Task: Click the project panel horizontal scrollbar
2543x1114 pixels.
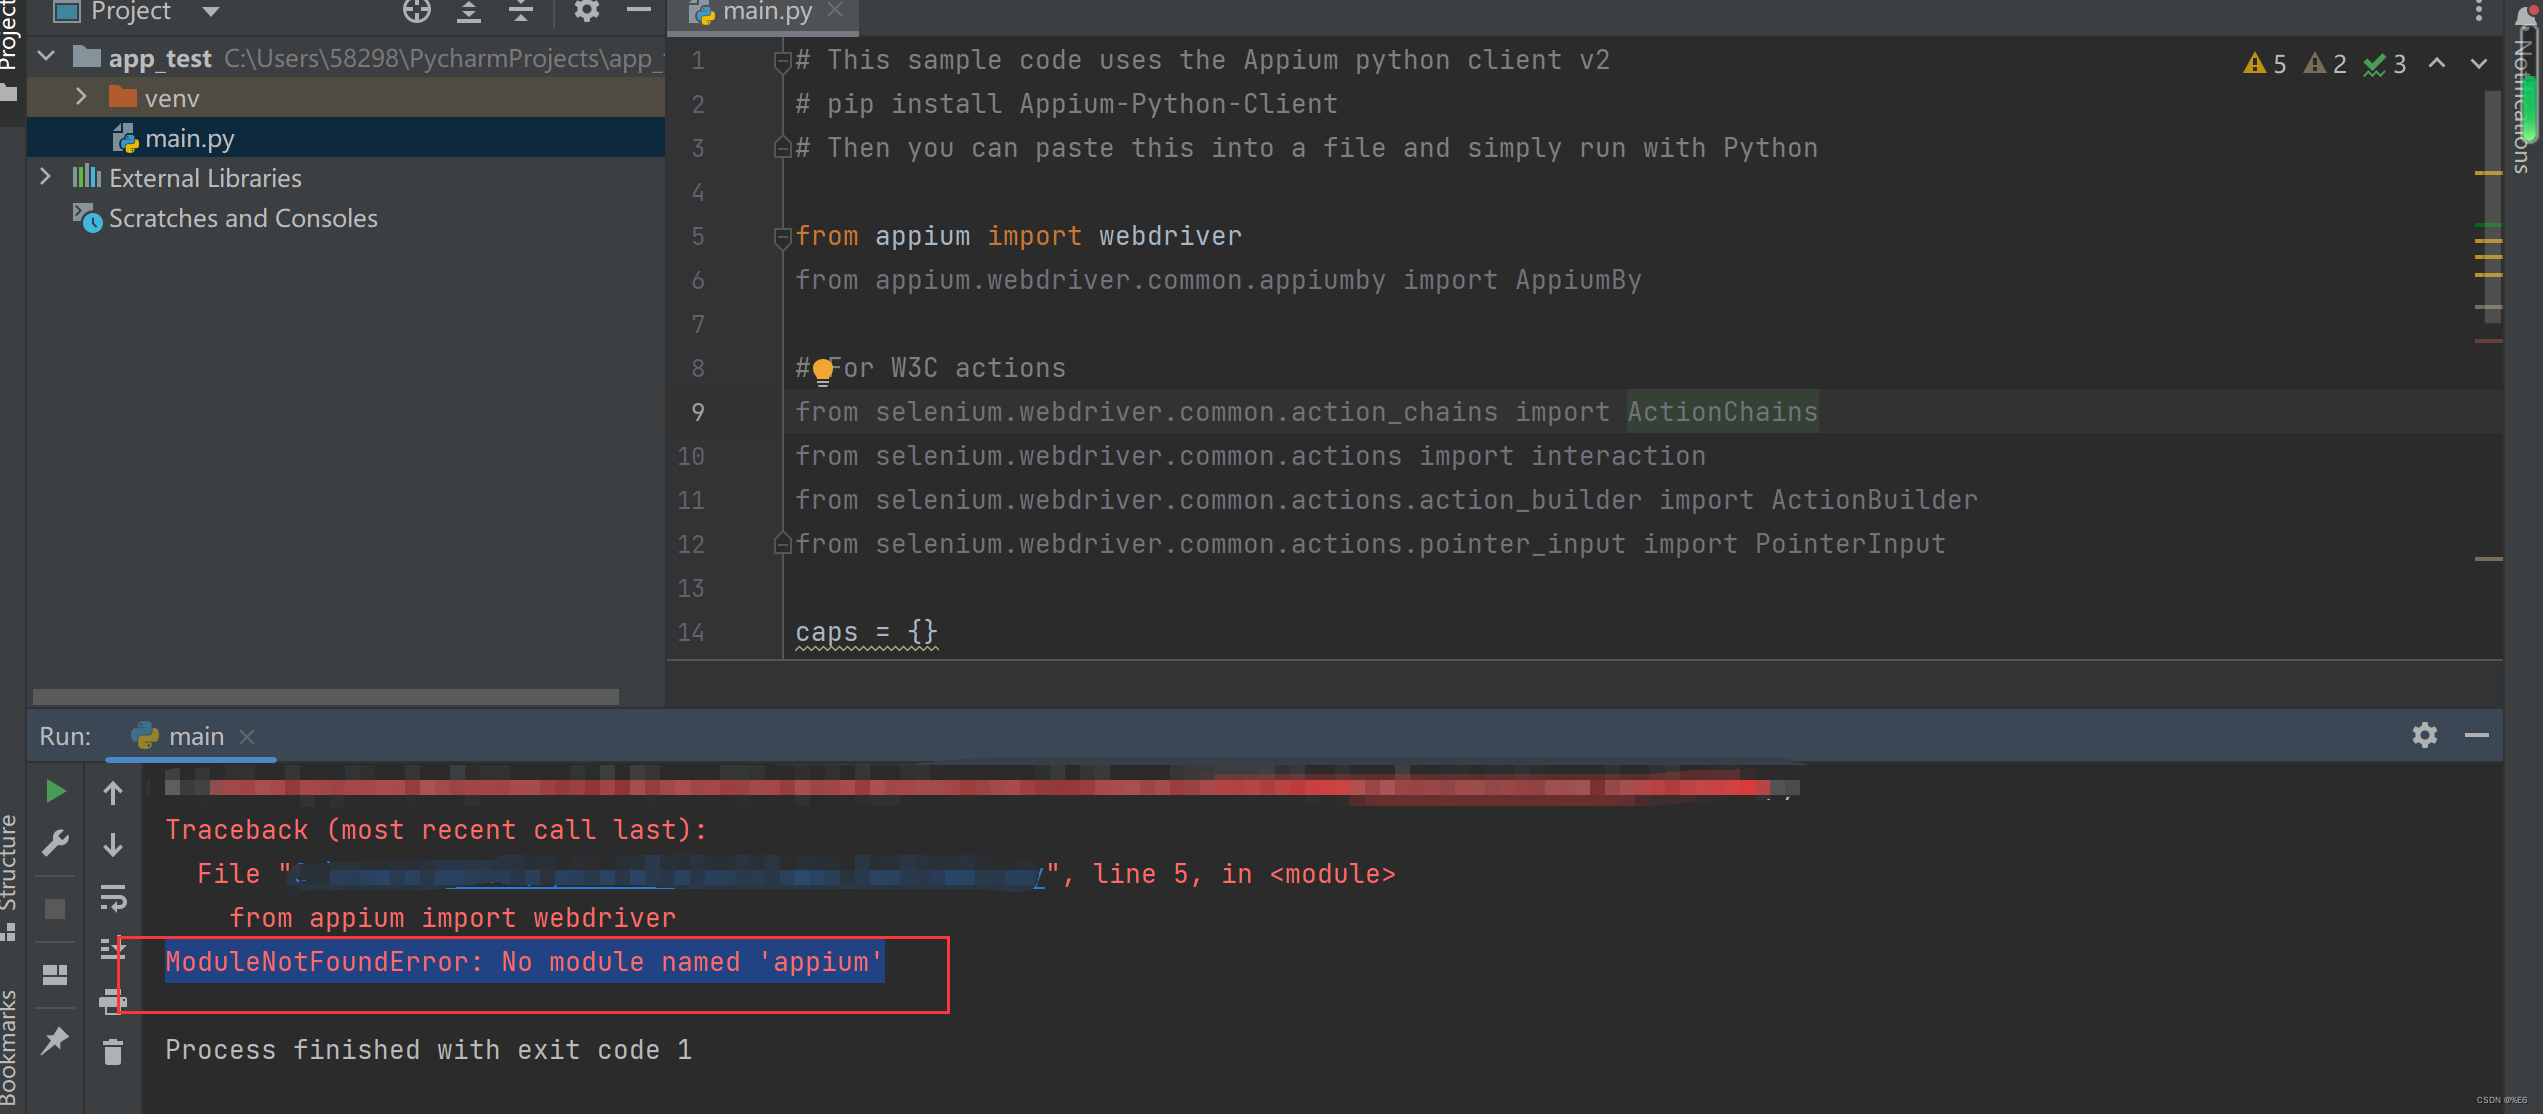Action: (325, 696)
